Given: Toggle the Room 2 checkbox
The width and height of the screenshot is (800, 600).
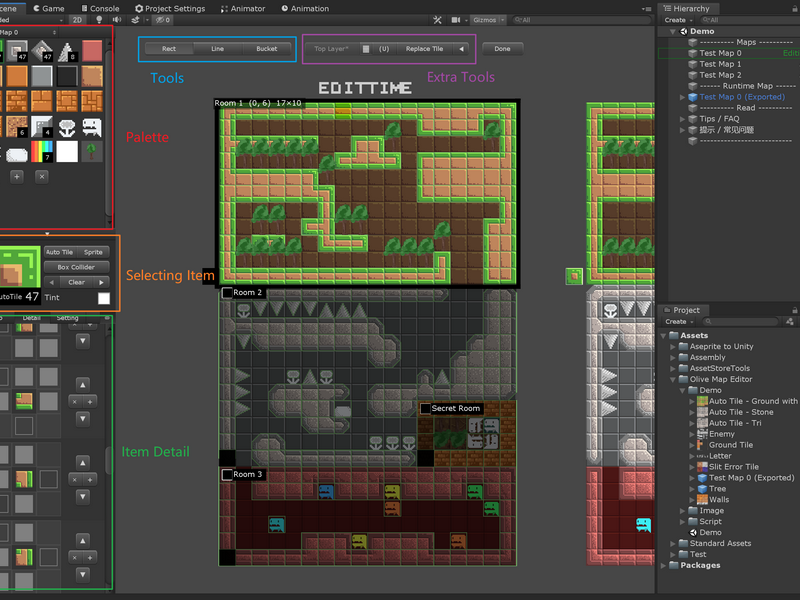Looking at the screenshot, I should point(228,293).
